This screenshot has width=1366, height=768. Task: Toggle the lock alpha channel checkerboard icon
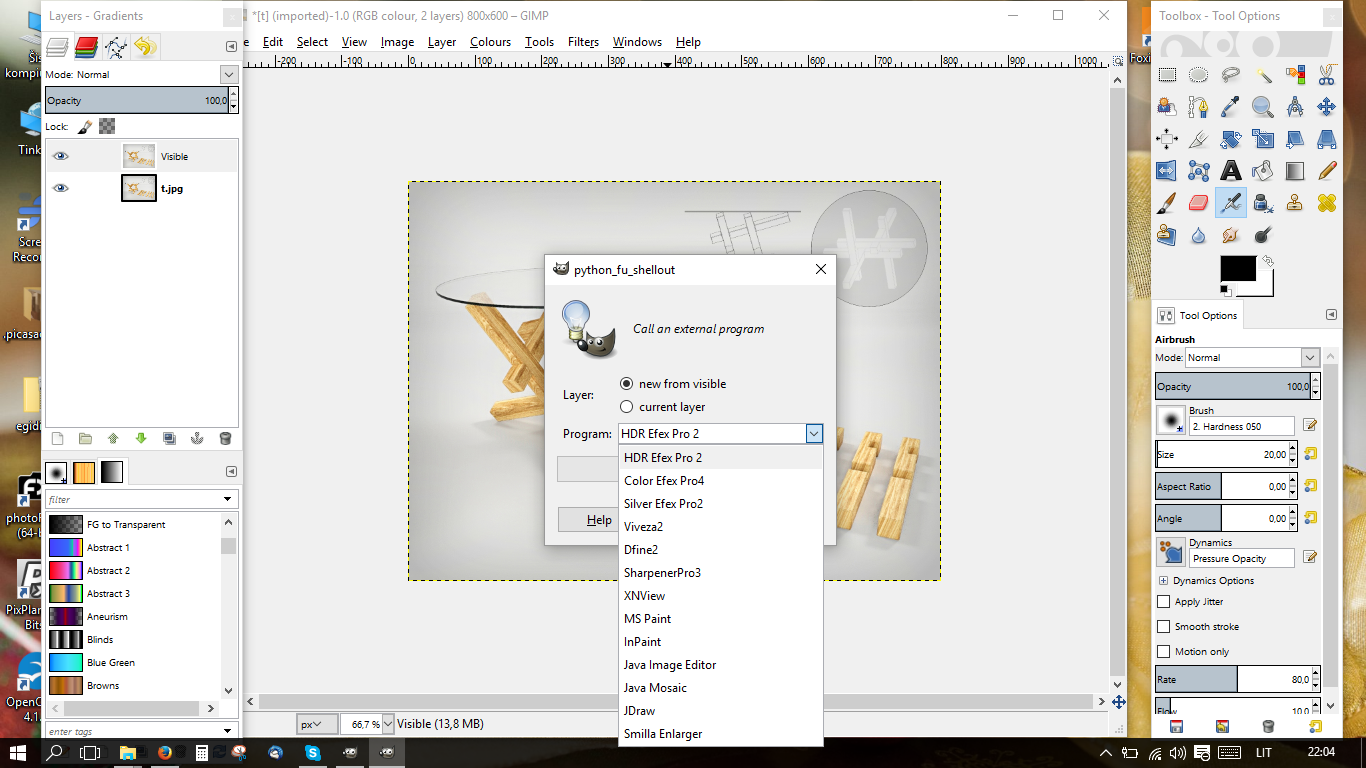tap(107, 126)
